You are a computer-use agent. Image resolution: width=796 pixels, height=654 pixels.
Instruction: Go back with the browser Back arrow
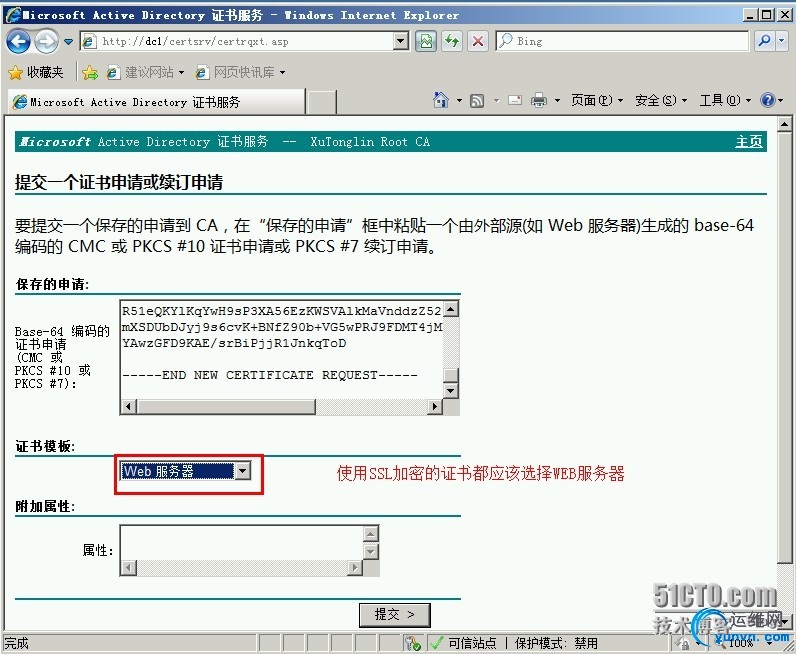[18, 42]
